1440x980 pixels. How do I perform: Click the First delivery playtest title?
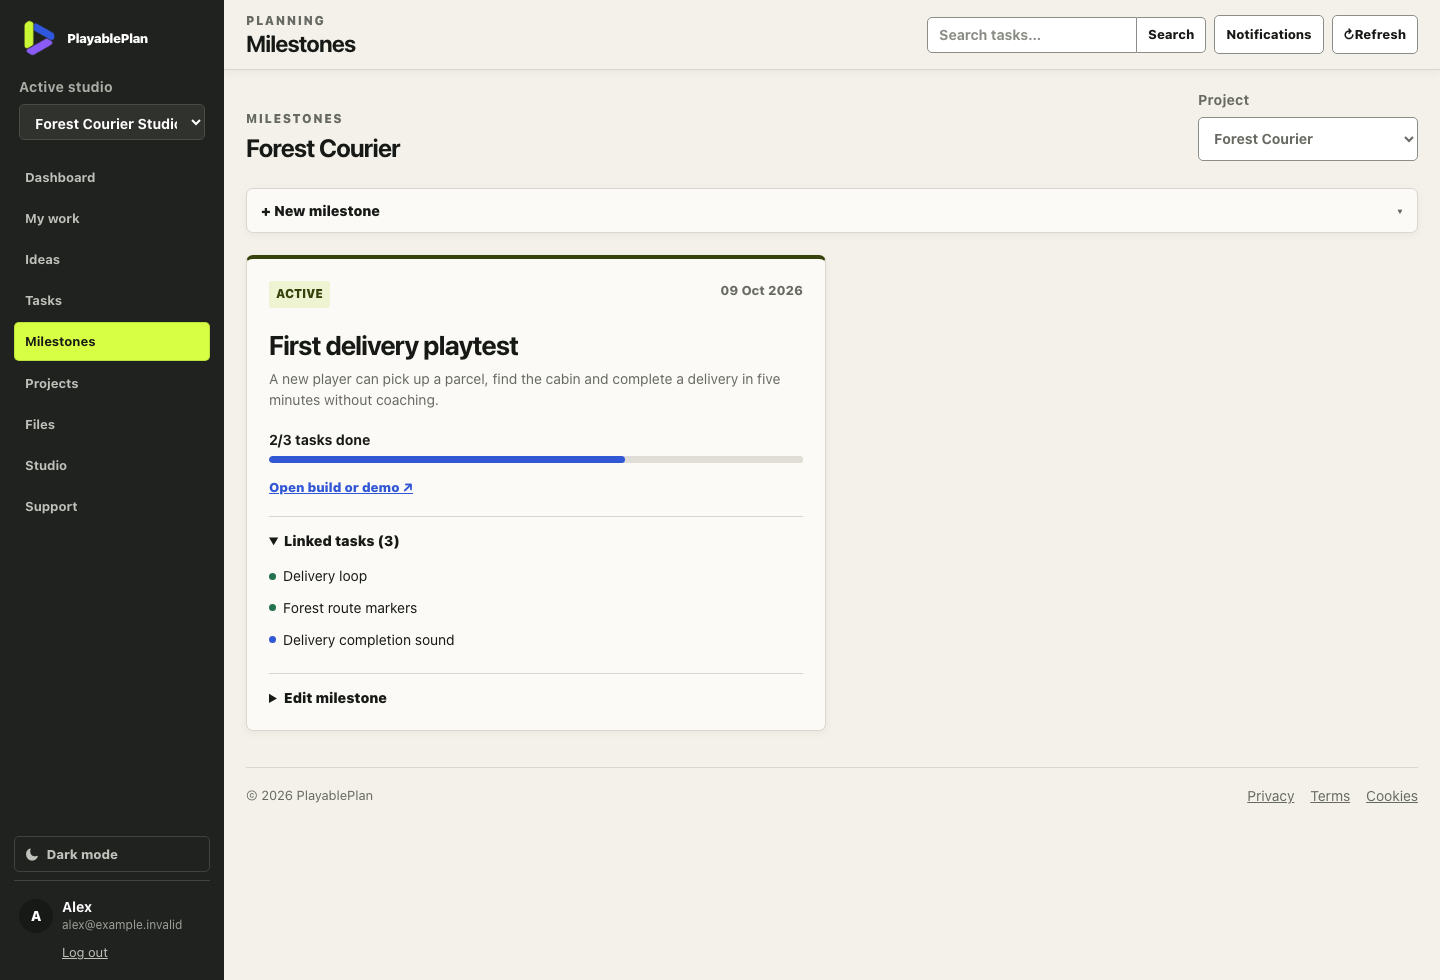click(393, 346)
